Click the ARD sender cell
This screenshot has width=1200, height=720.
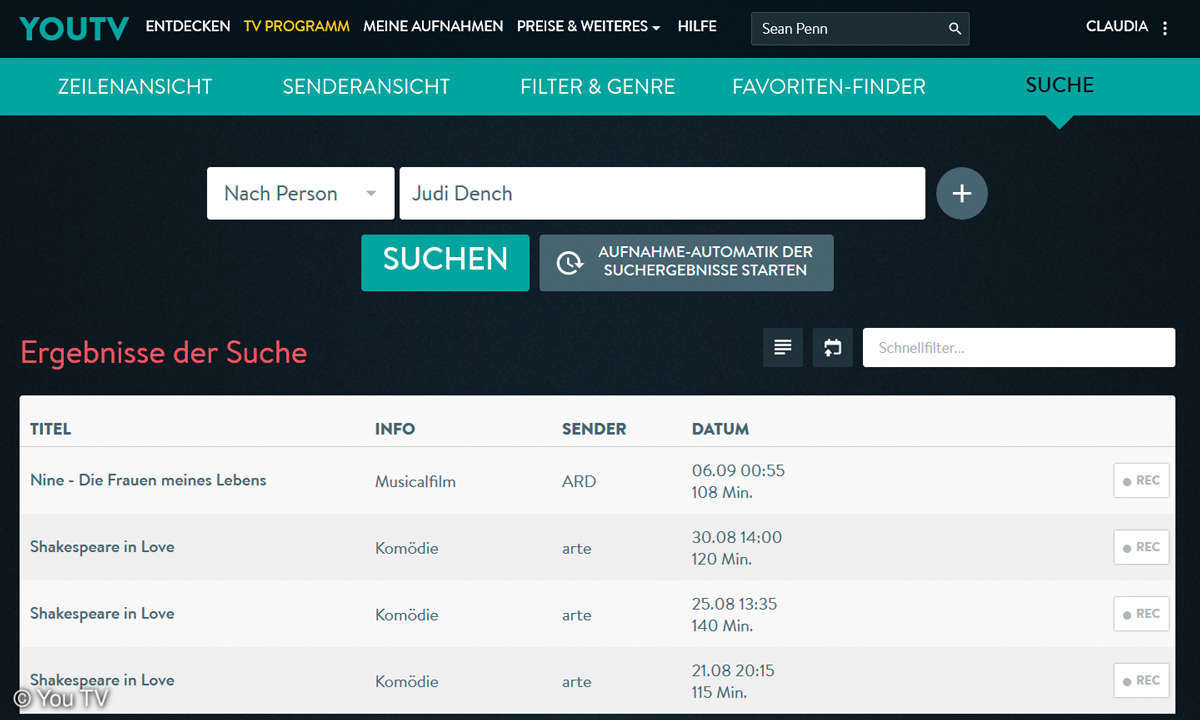pos(579,482)
